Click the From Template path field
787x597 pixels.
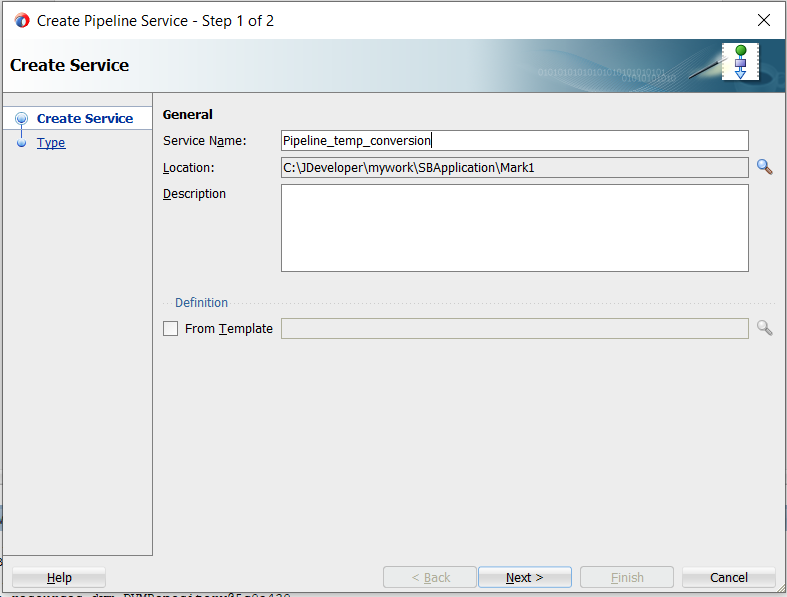[x=514, y=328]
